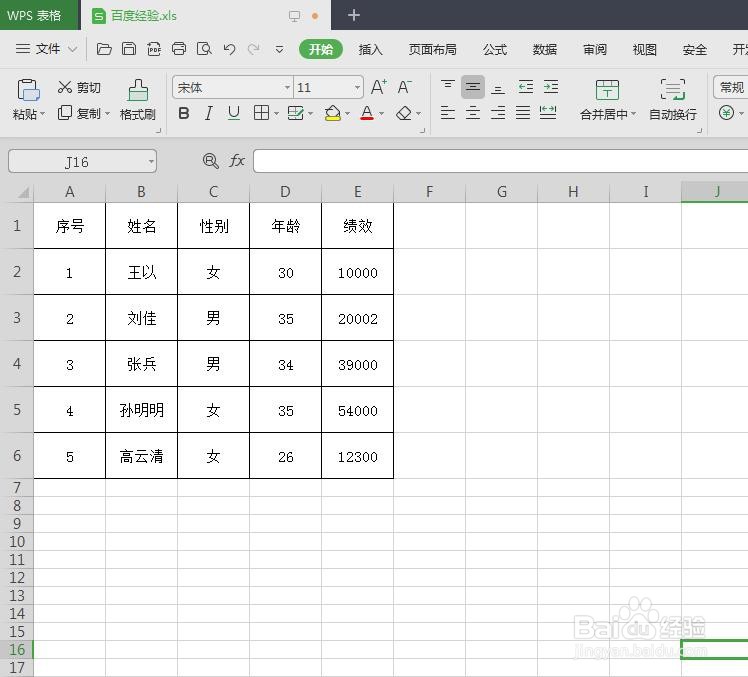Align text left icon
Image resolution: width=748 pixels, height=677 pixels.
click(x=447, y=113)
